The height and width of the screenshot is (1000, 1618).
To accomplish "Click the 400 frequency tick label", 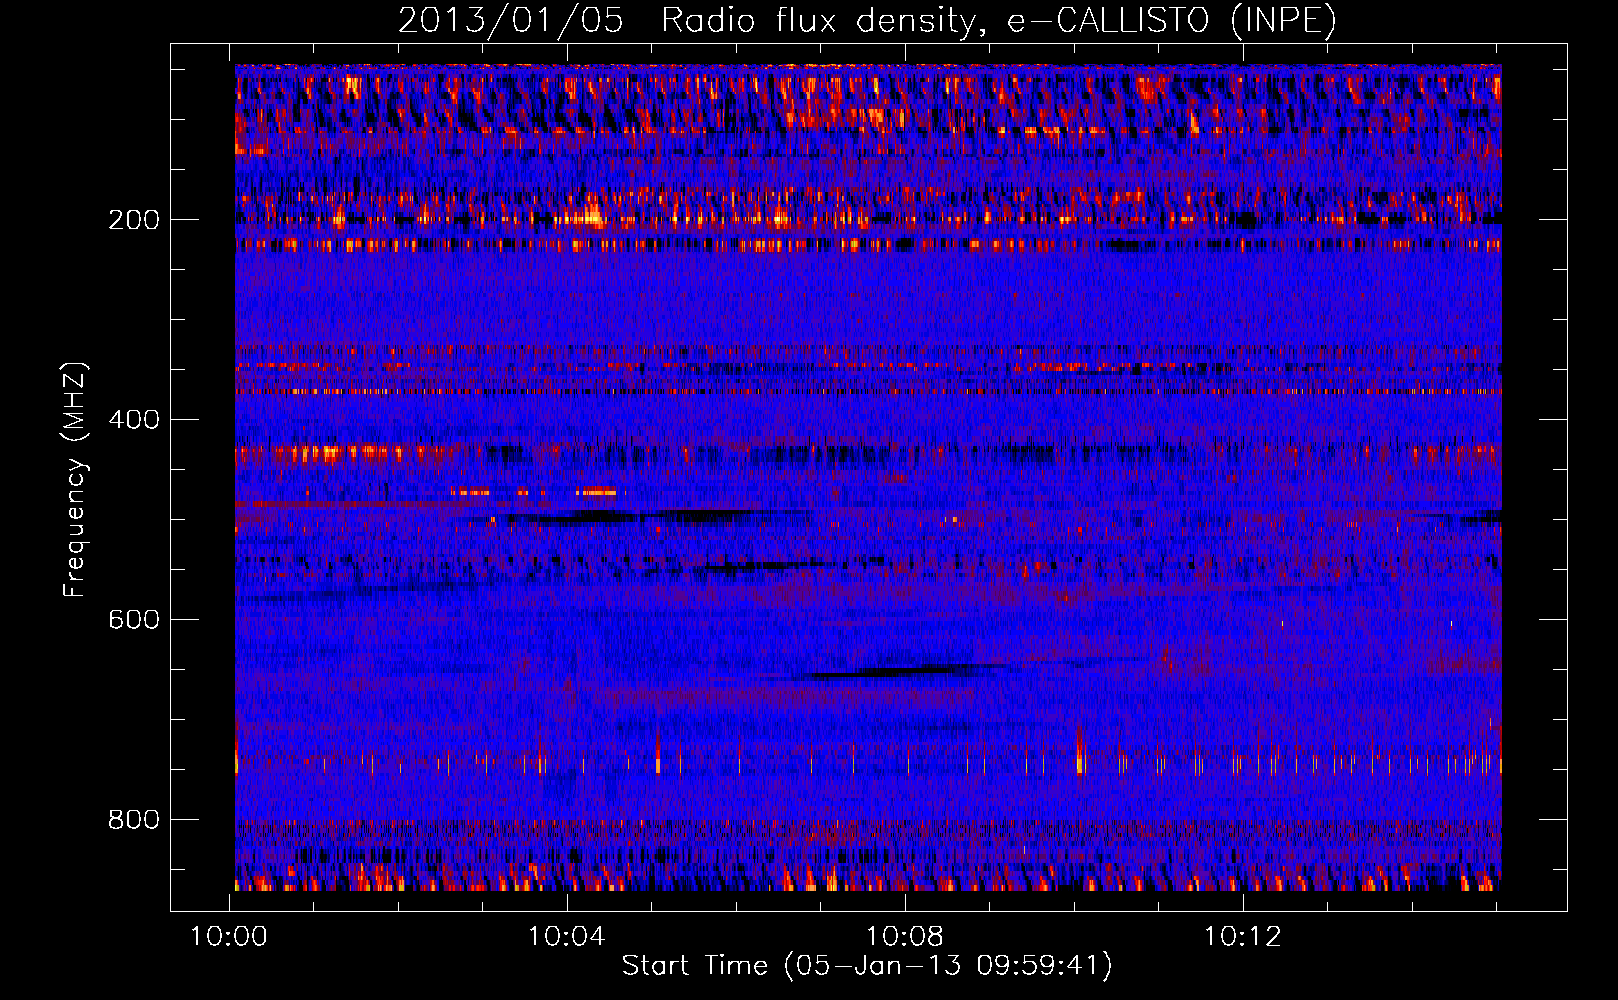I will coord(134,420).
